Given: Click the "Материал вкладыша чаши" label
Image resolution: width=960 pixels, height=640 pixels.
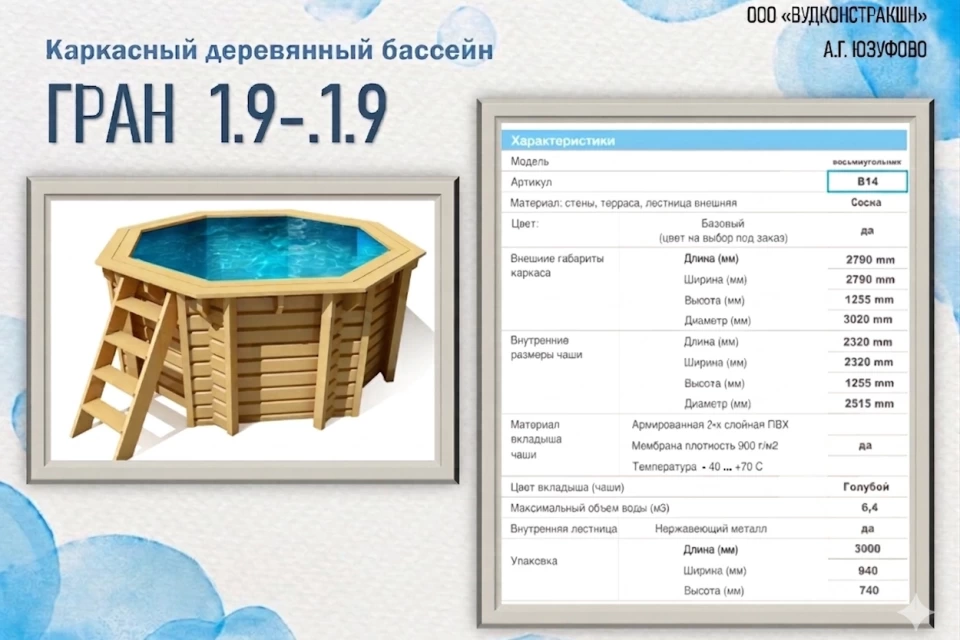Looking at the screenshot, I should coord(536,439).
